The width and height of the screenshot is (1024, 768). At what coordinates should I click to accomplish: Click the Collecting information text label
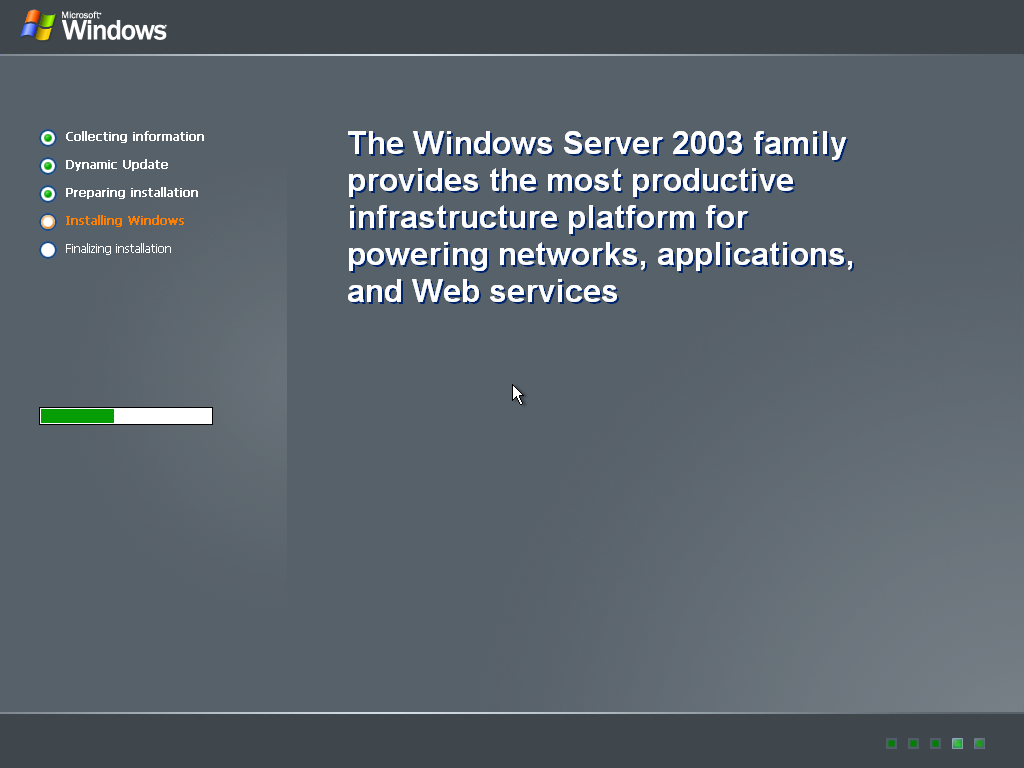click(134, 137)
